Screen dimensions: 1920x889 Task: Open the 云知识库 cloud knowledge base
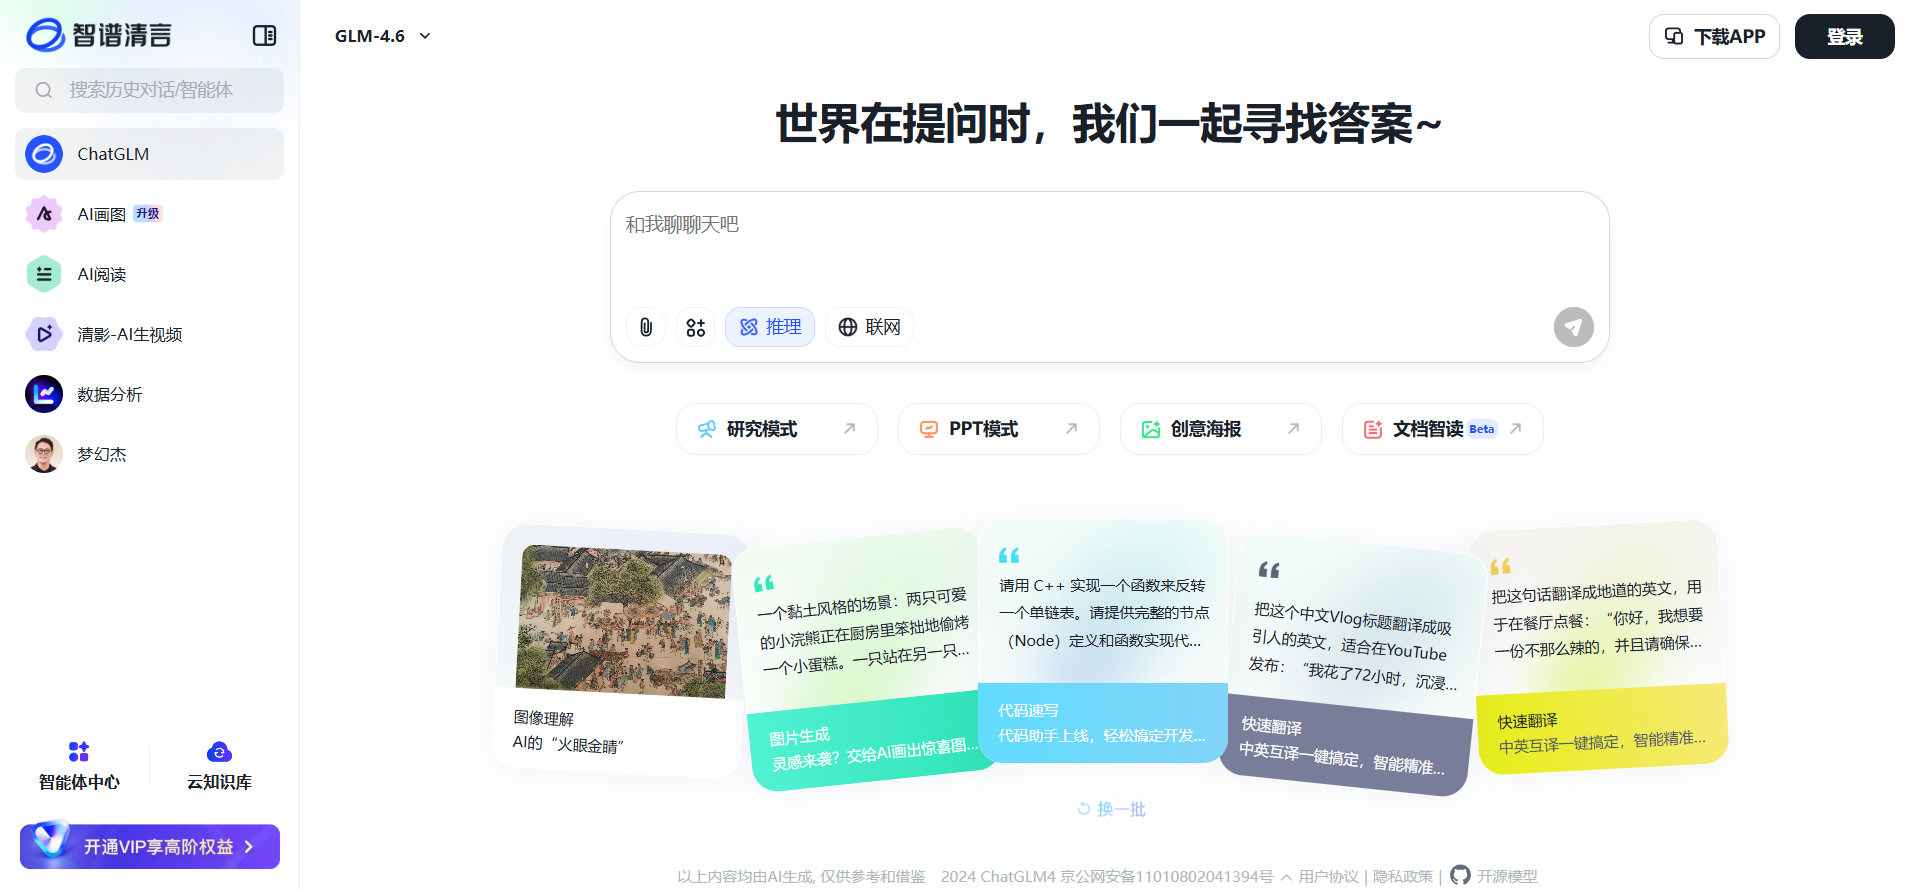click(219, 765)
